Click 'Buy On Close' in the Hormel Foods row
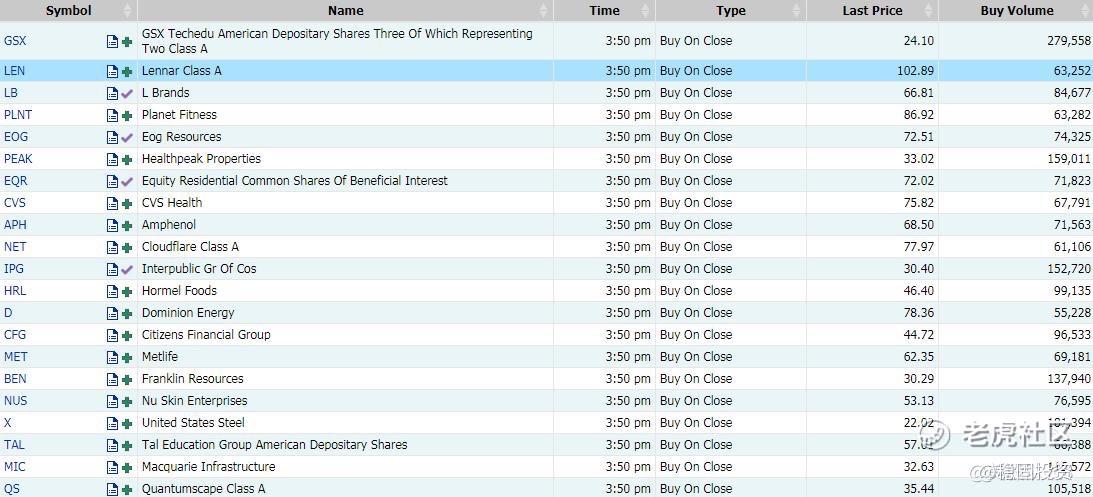Viewport: 1093px width, 497px height. tap(696, 291)
